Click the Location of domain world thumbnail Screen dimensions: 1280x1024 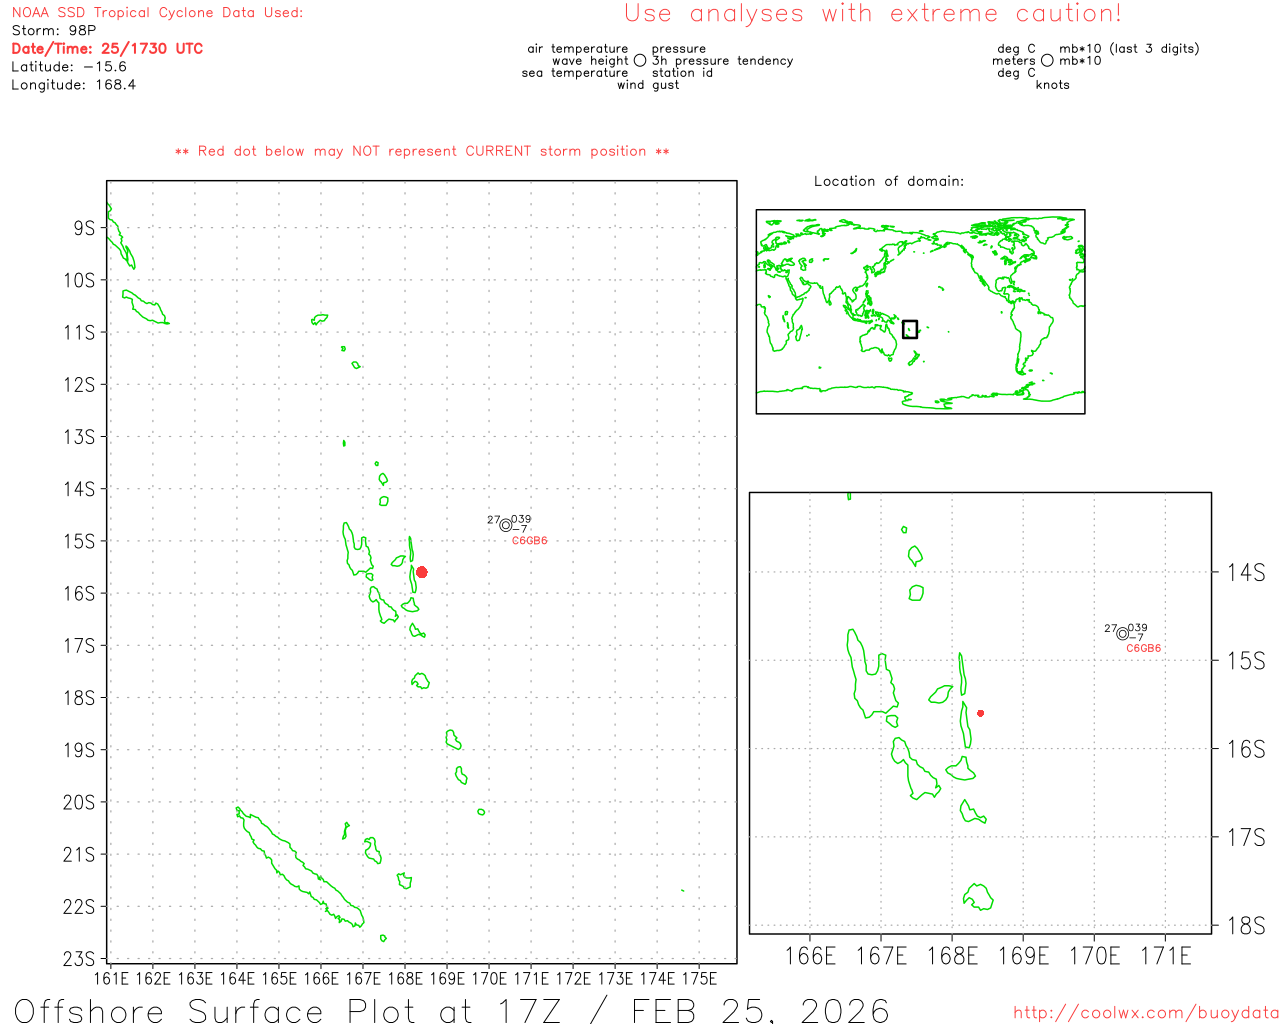point(920,311)
